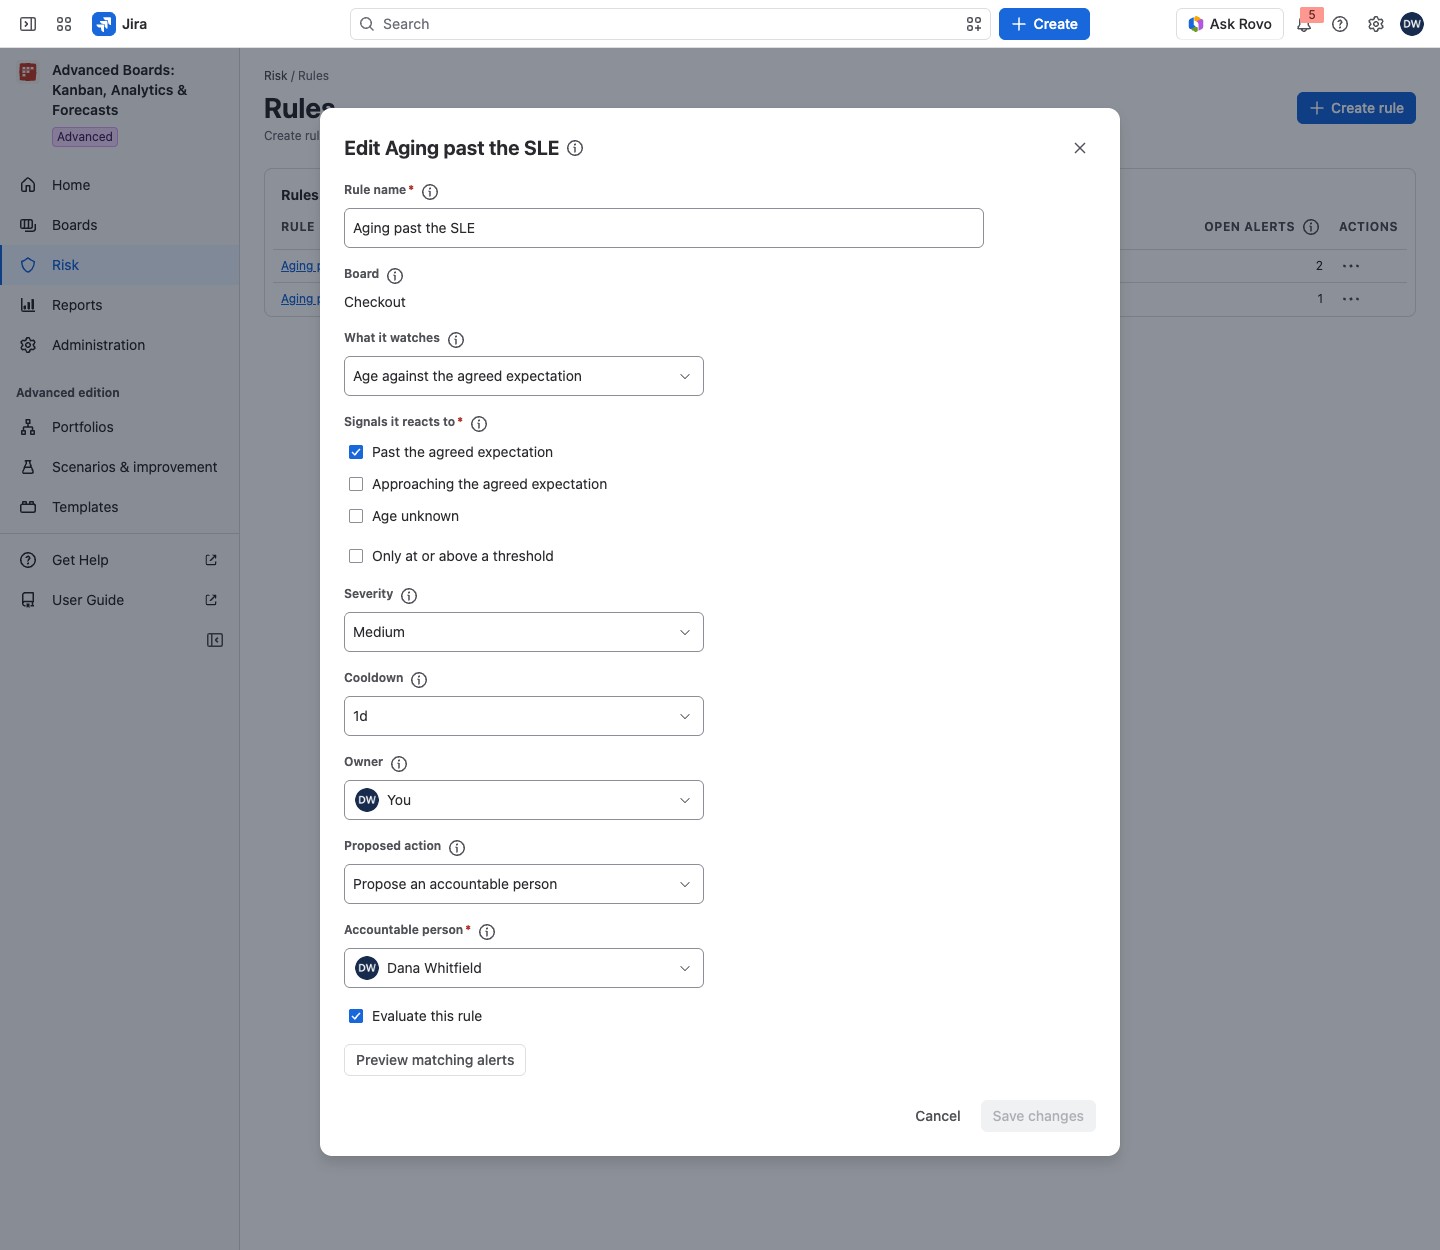Click inside the Rule name text field
The image size is (1440, 1250).
(x=664, y=228)
